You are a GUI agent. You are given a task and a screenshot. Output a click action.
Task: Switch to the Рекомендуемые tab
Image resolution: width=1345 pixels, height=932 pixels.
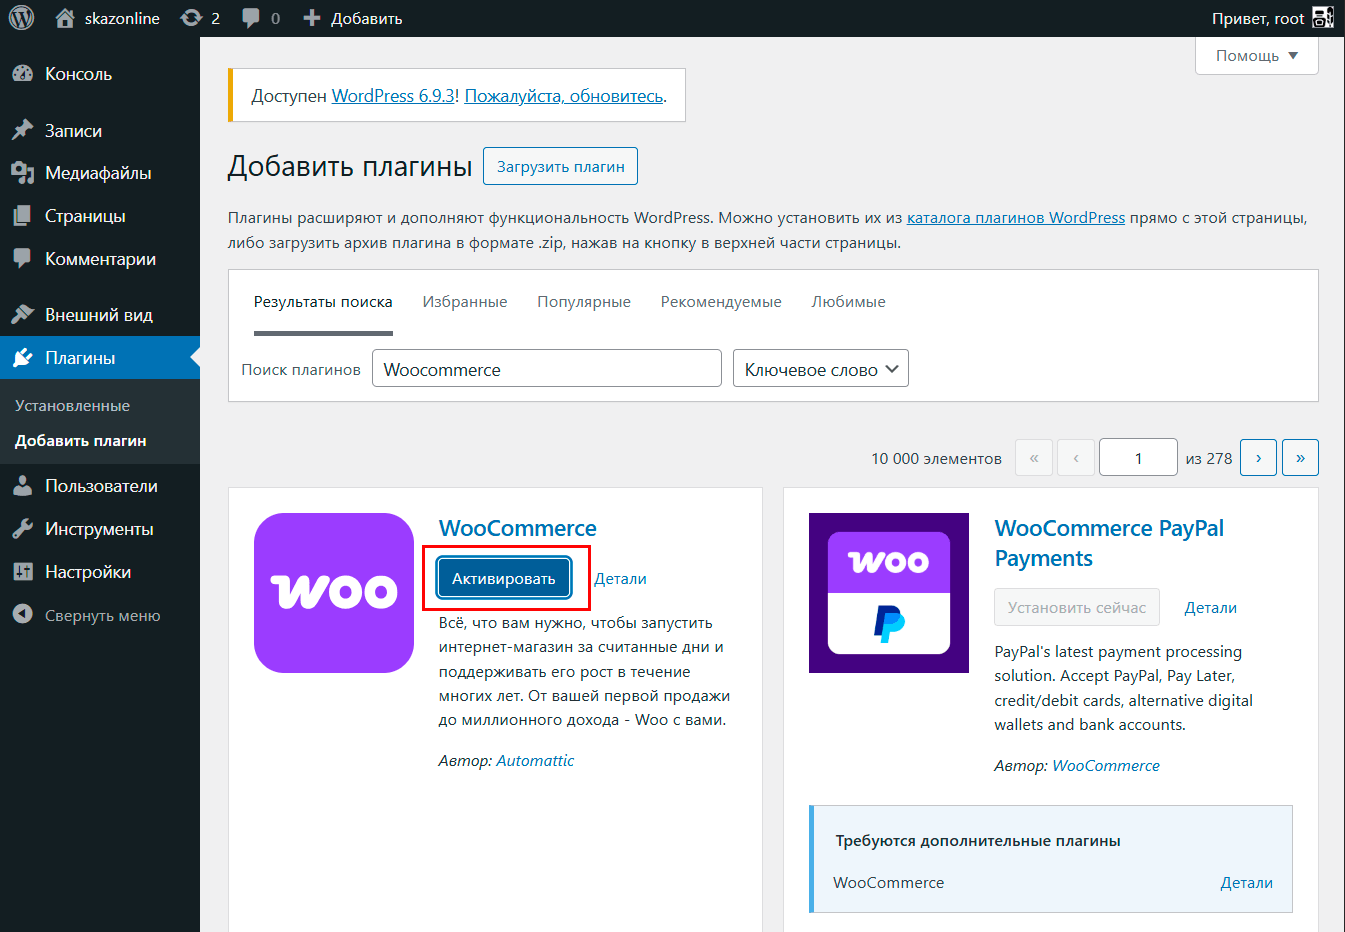coord(720,302)
